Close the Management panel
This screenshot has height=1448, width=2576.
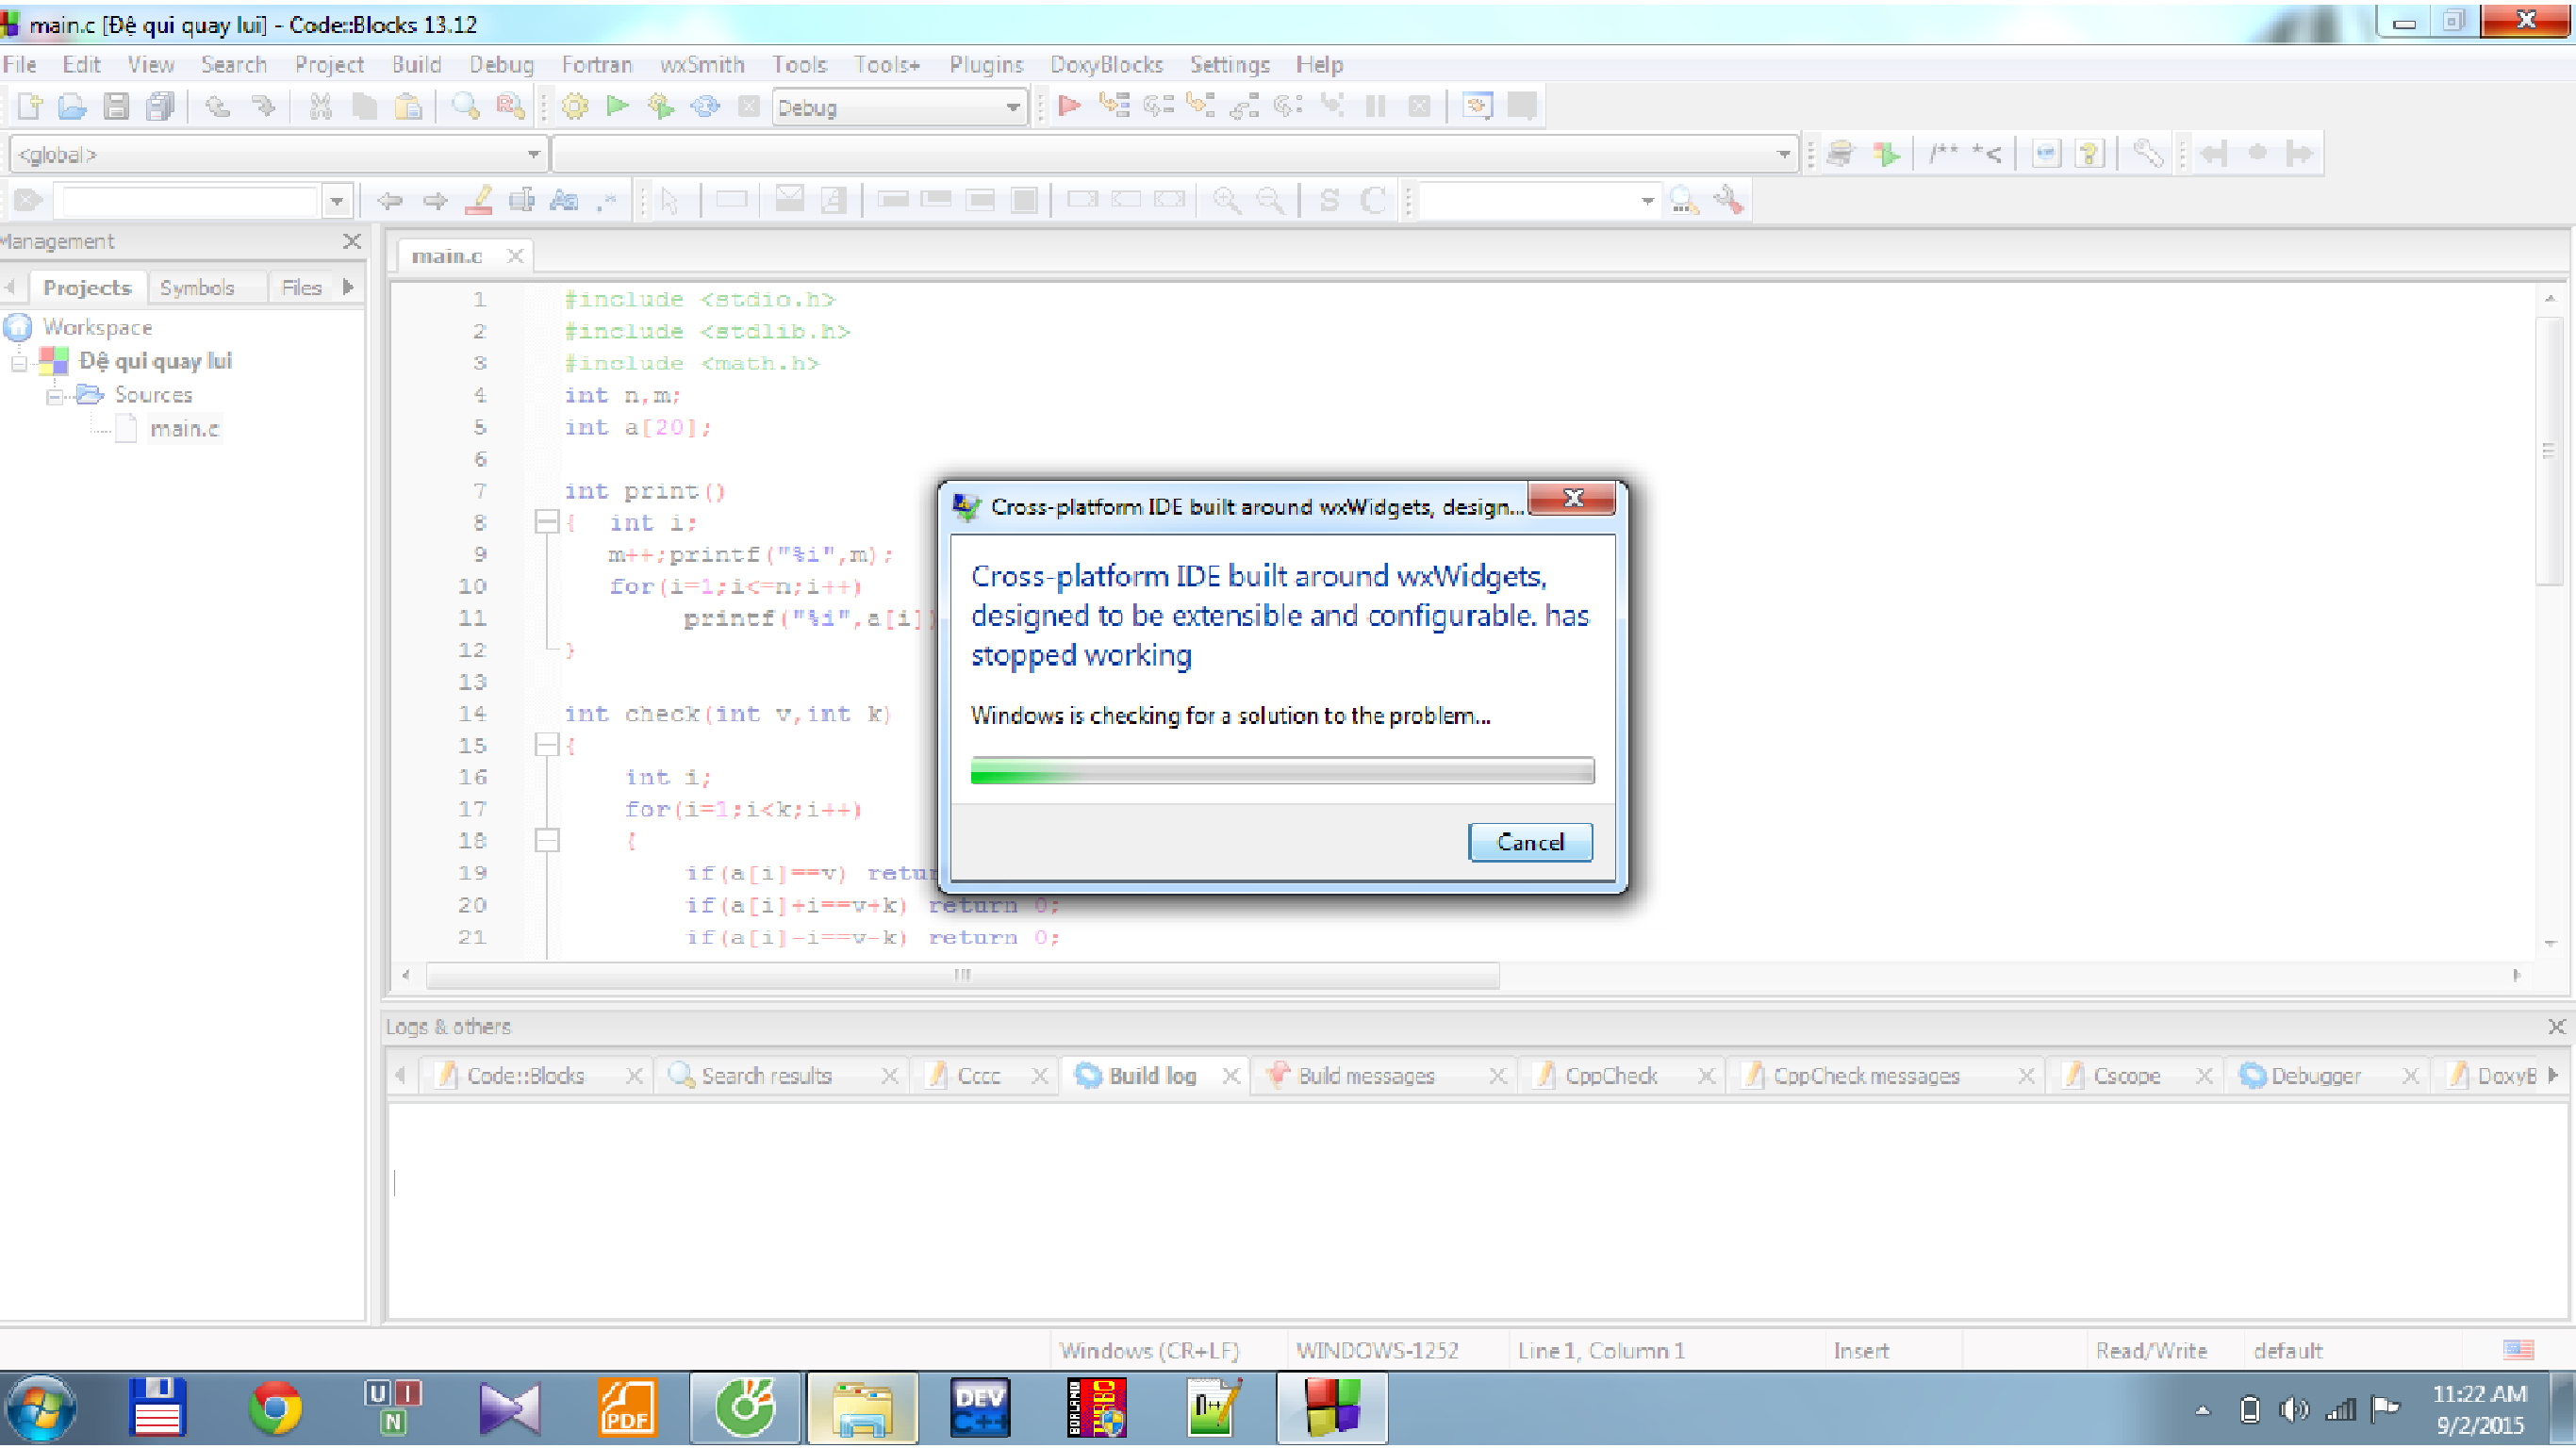352,242
